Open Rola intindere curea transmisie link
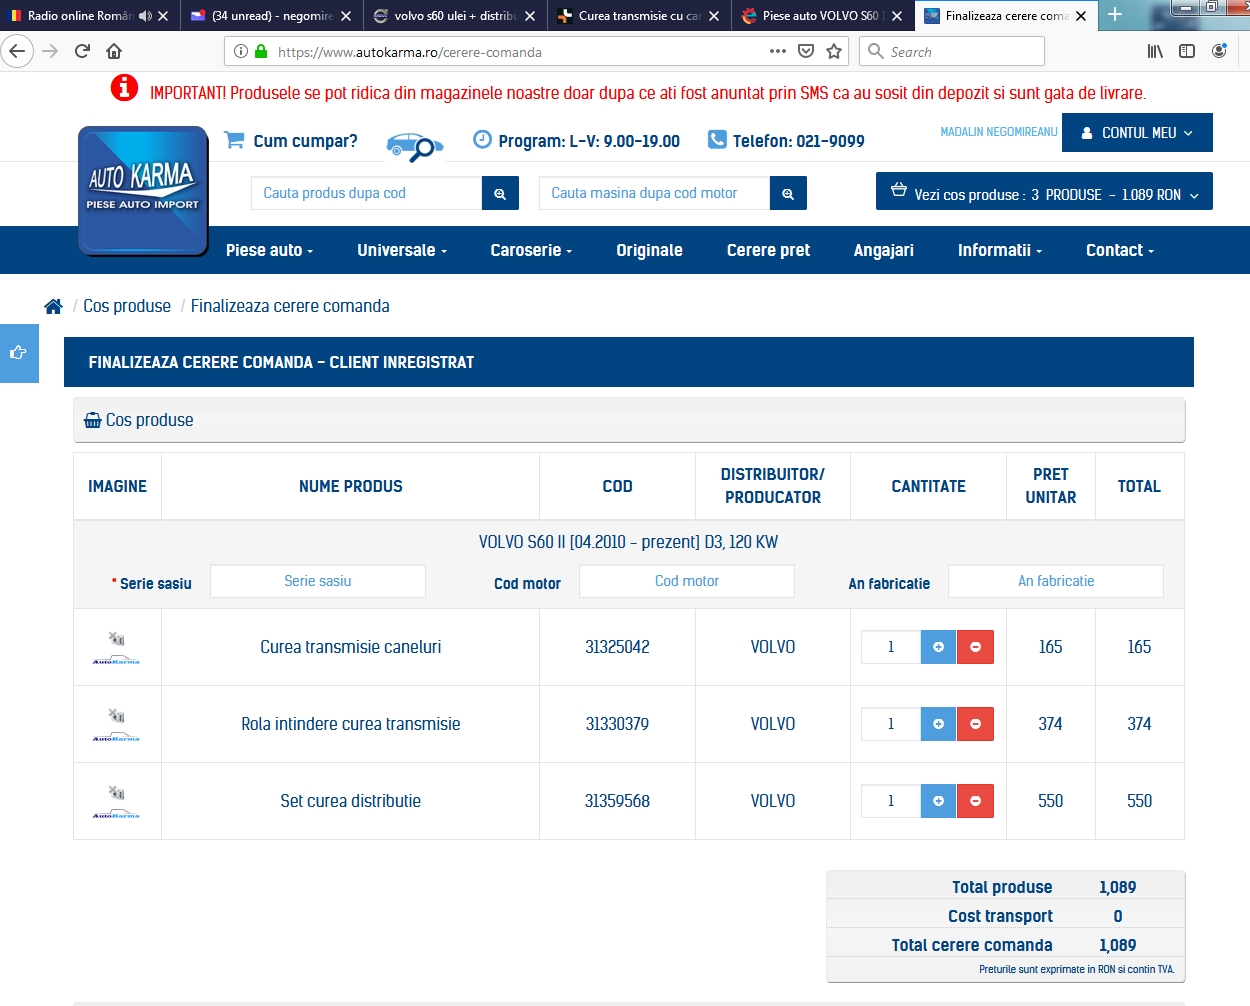The image size is (1250, 1006). pyautogui.click(x=351, y=724)
